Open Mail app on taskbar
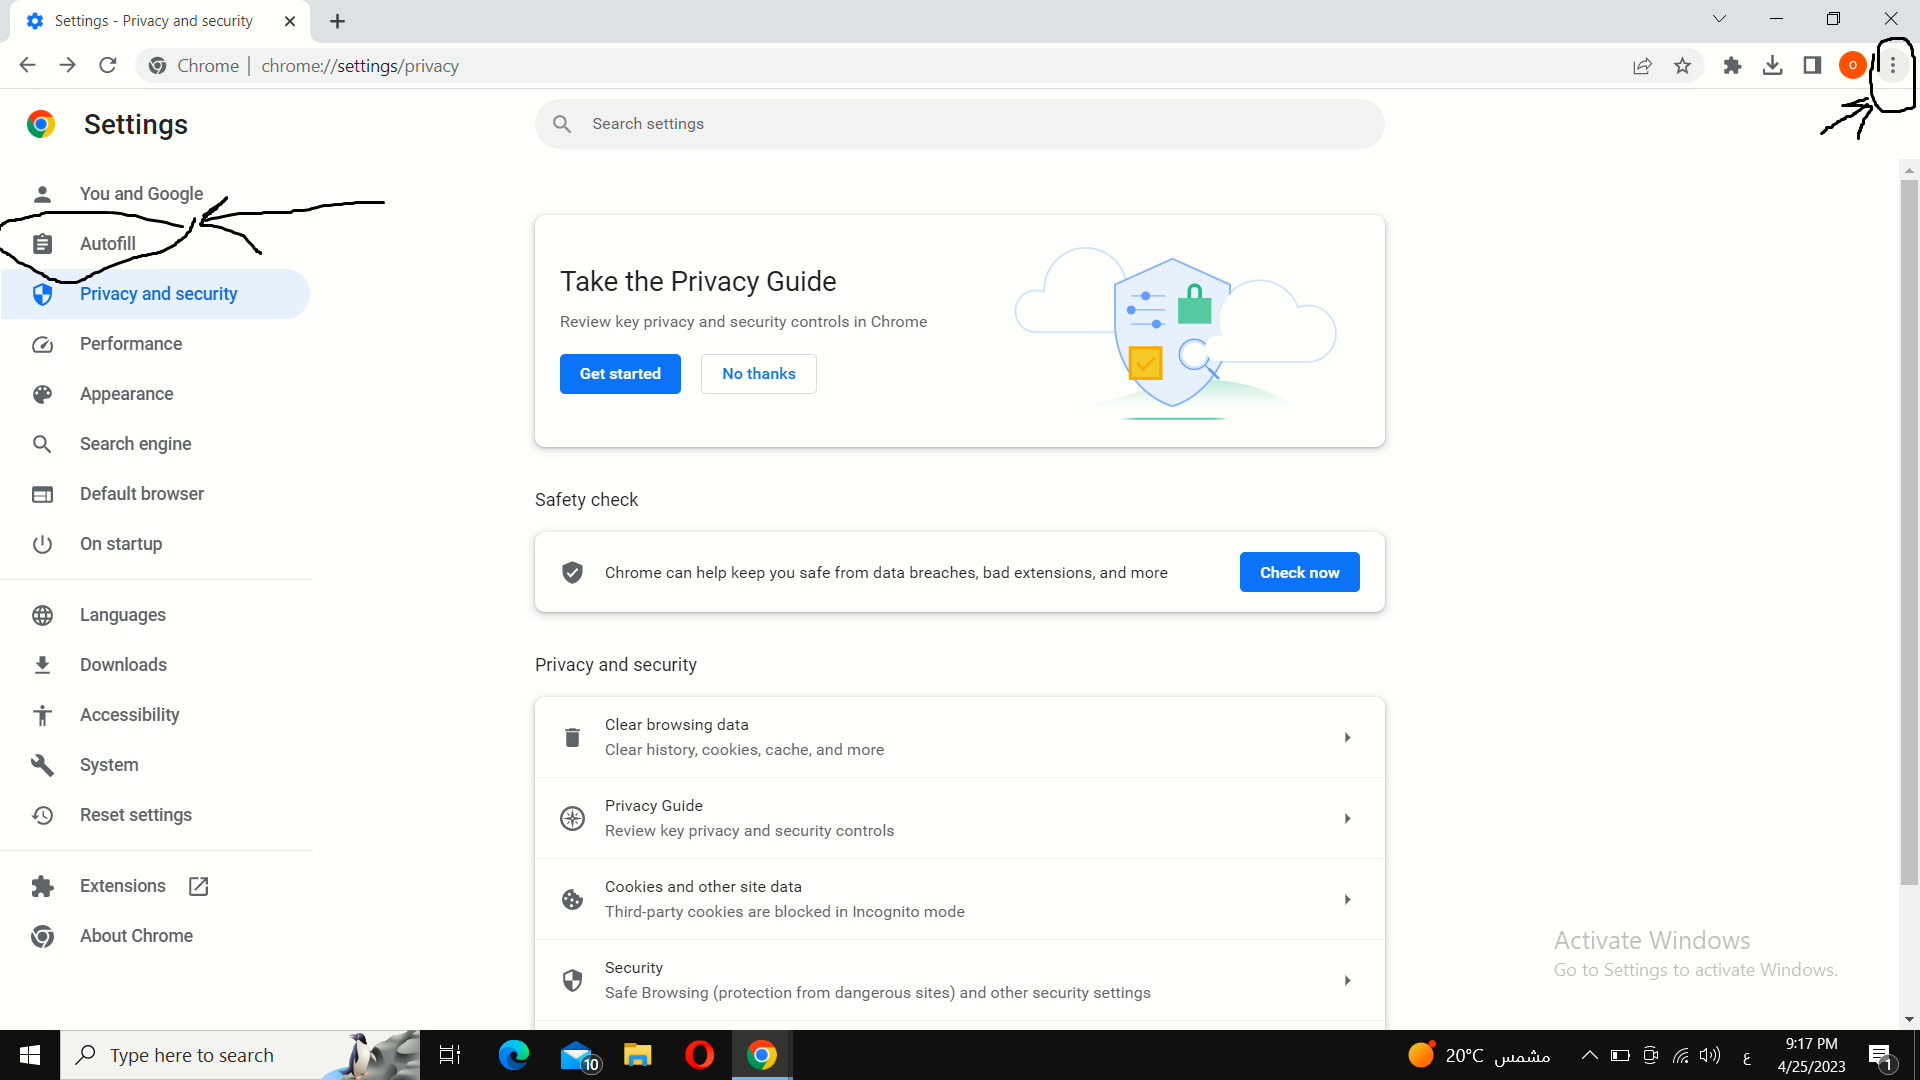This screenshot has height=1080, width=1920. coord(578,1055)
